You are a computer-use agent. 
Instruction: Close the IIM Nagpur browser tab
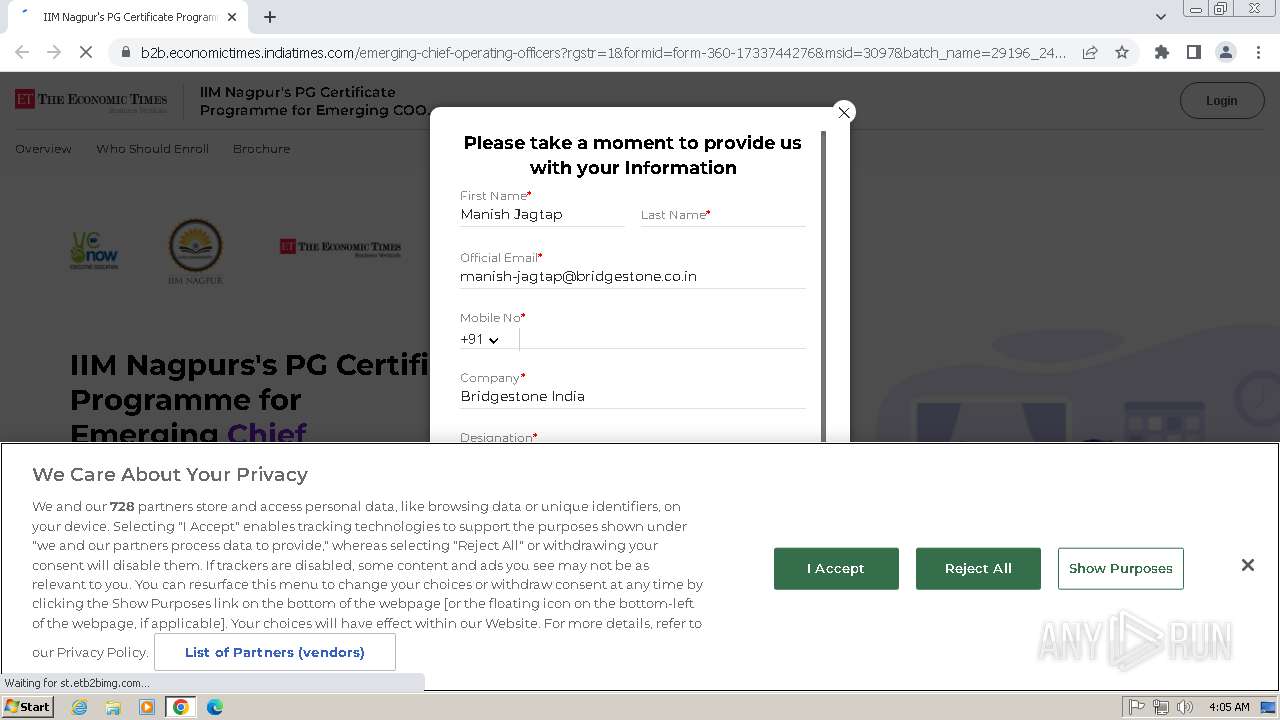[x=232, y=17]
